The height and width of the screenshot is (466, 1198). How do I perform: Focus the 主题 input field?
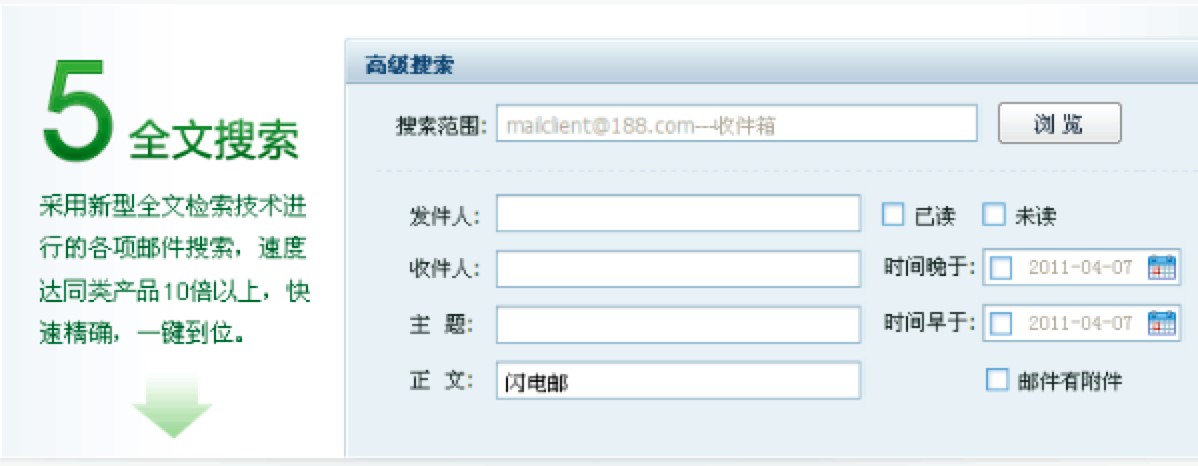[x=678, y=325]
